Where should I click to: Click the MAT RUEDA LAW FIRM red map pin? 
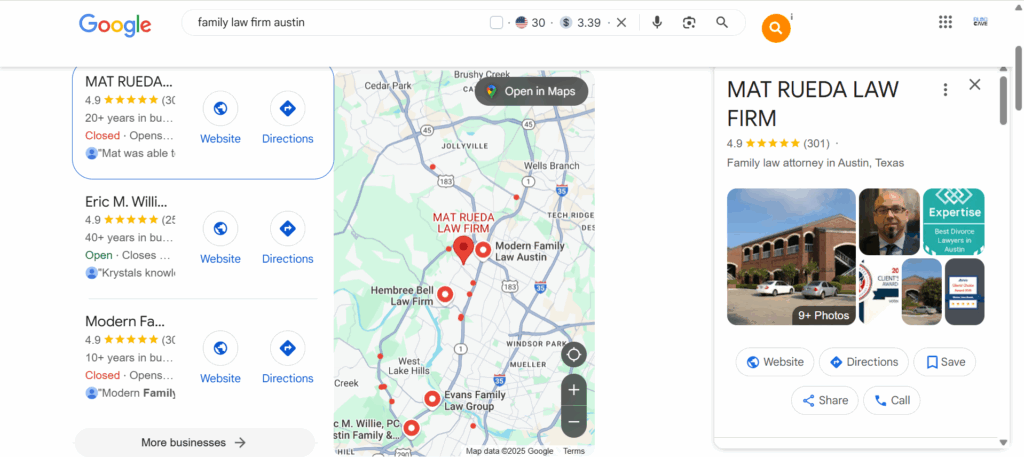[463, 250]
